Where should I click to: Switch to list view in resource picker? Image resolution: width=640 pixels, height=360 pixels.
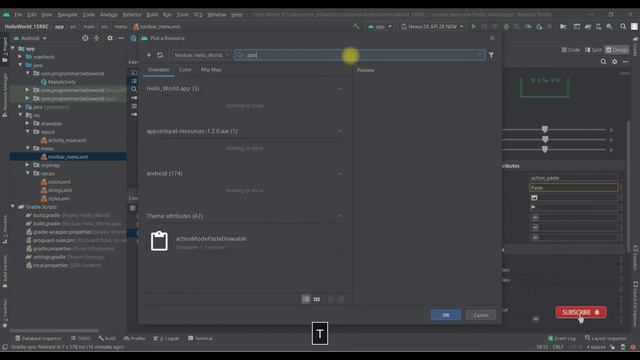(x=306, y=299)
